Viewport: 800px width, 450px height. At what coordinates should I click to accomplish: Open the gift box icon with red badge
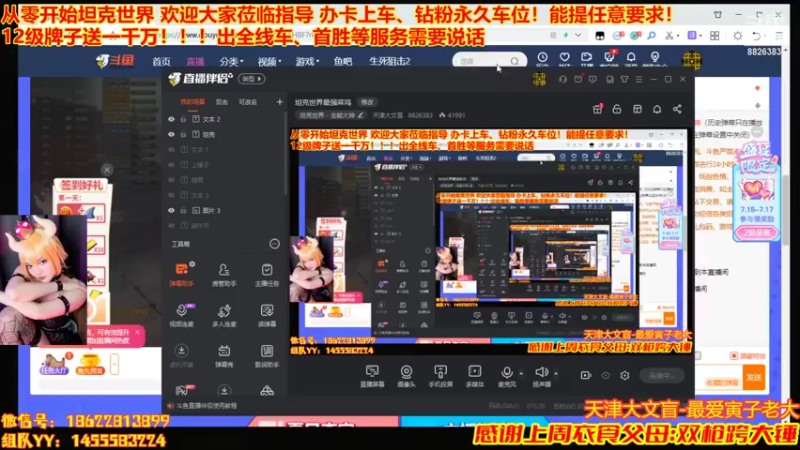(x=597, y=109)
